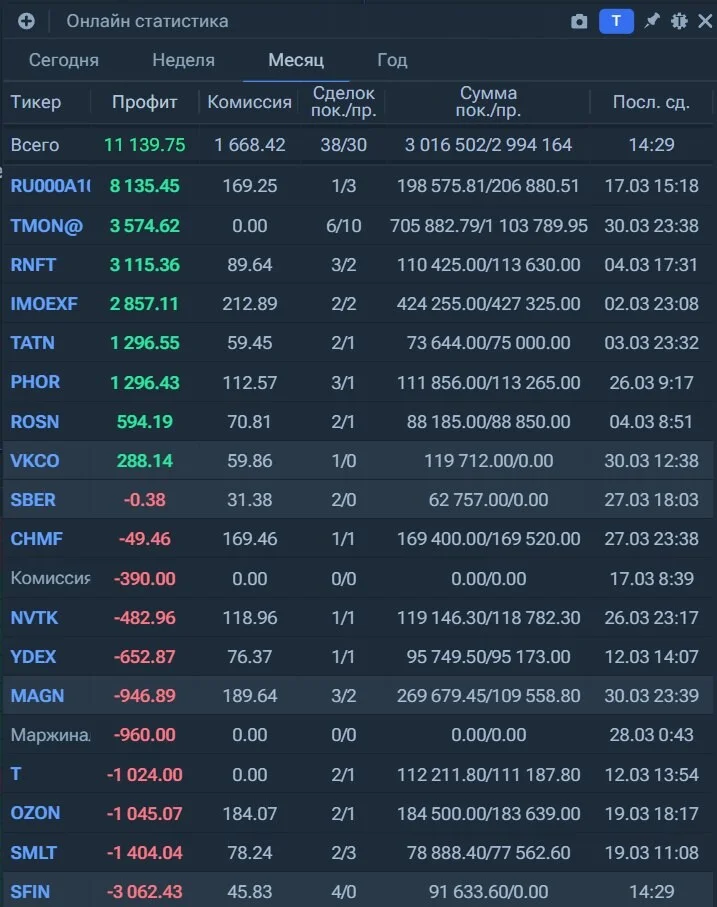
Task: Click the Комиссия row label with -390.00
Action: click(50, 578)
